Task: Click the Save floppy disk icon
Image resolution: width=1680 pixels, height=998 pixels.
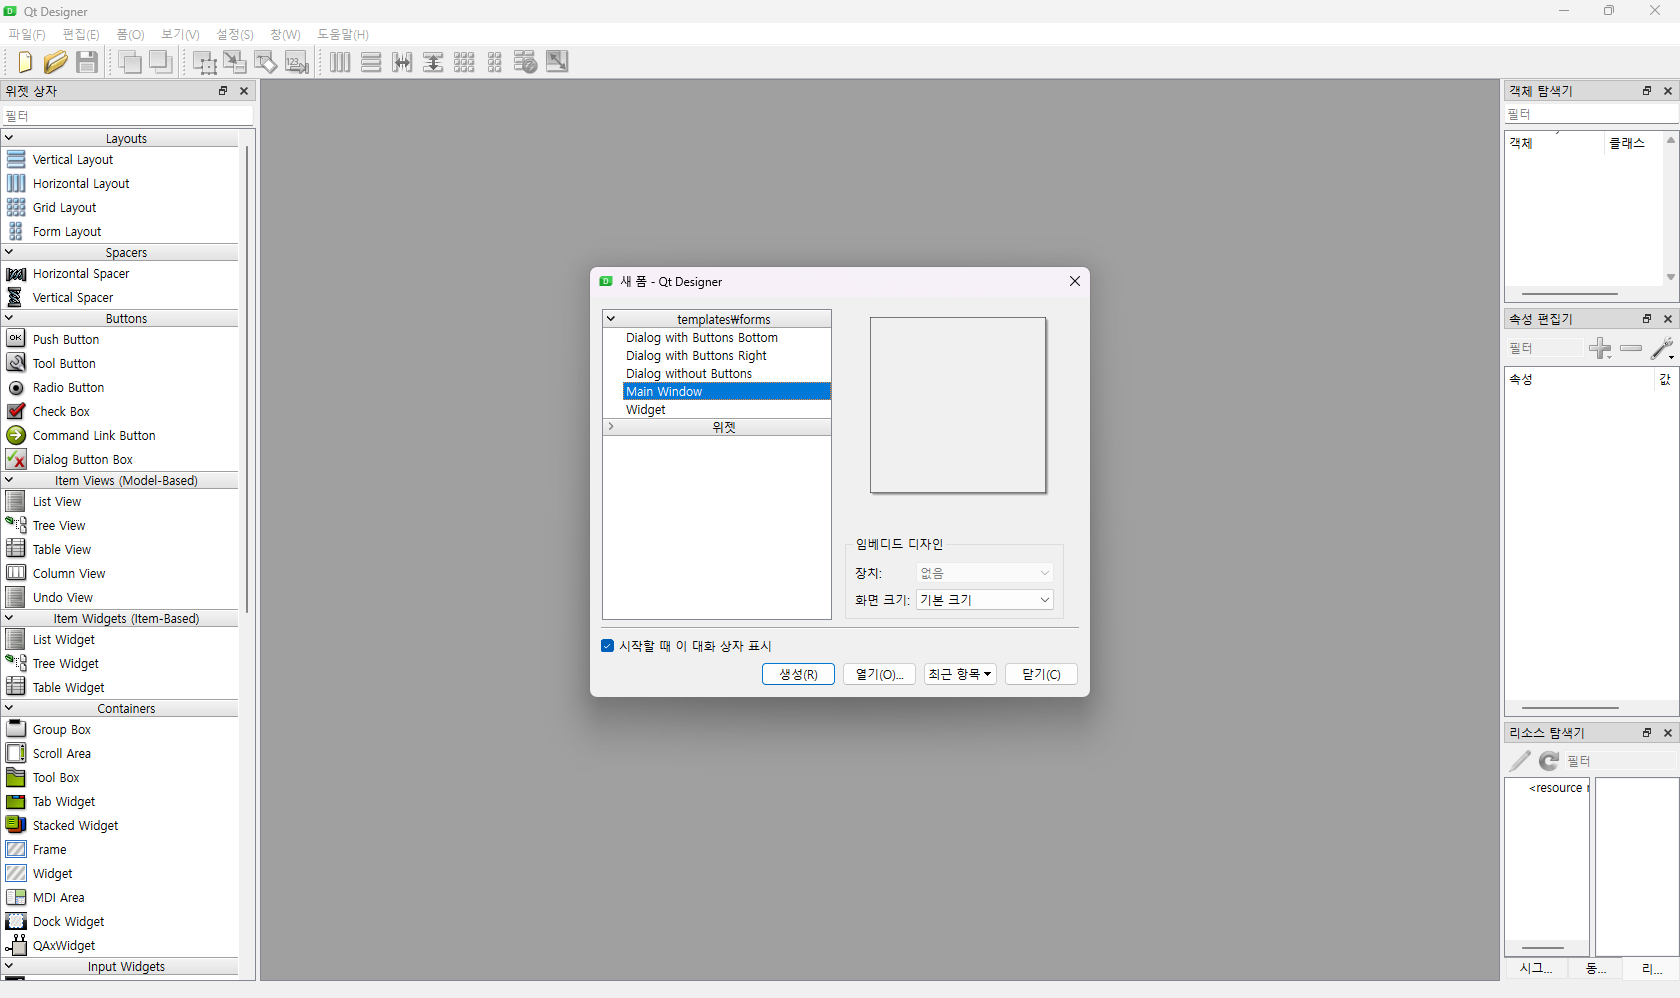Action: [x=87, y=62]
